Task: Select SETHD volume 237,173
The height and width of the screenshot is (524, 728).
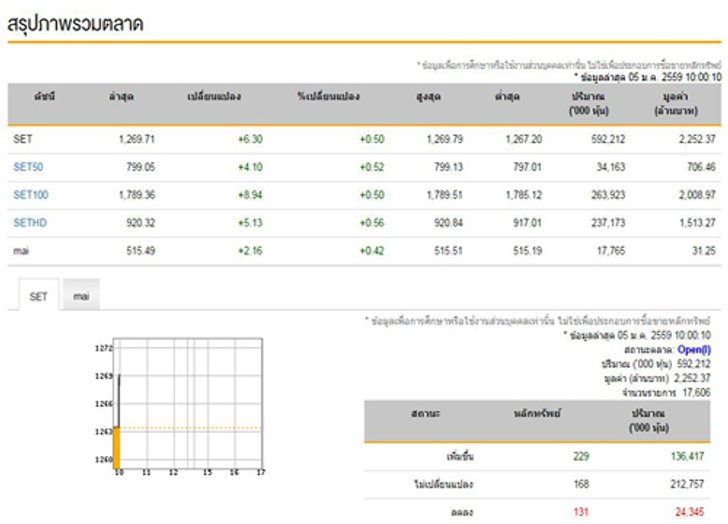Action: point(608,223)
